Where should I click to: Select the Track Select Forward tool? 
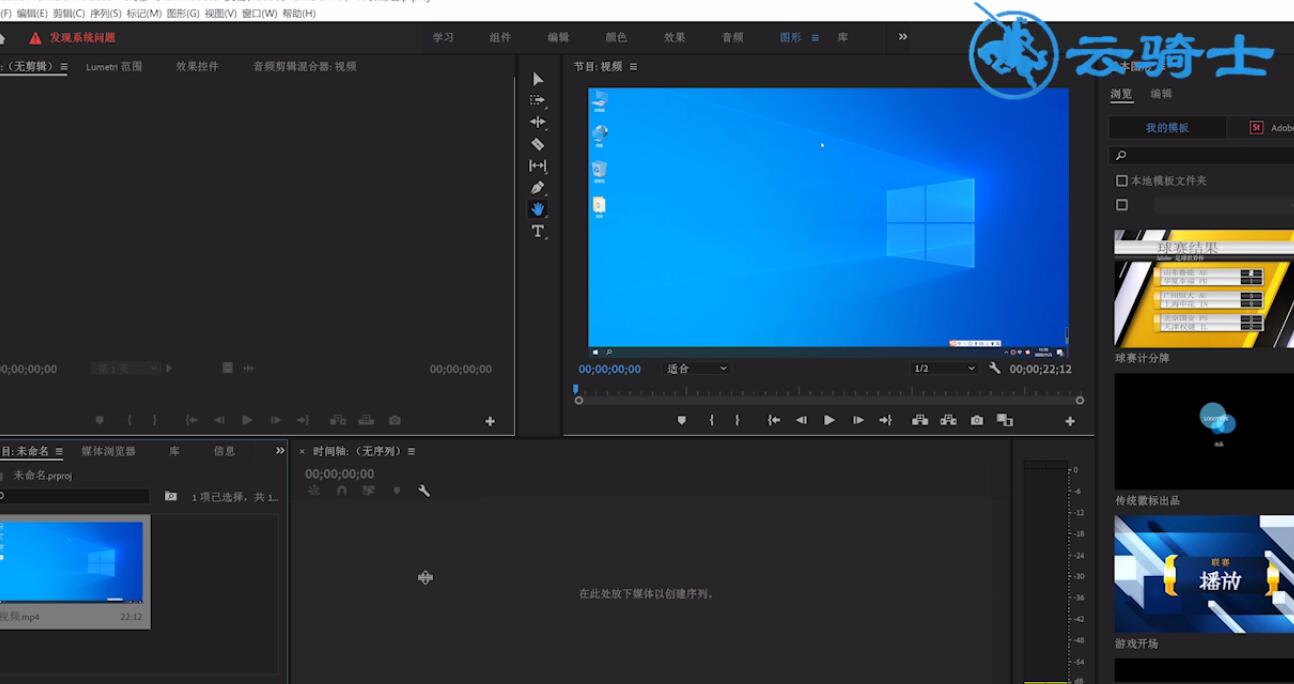coord(538,101)
